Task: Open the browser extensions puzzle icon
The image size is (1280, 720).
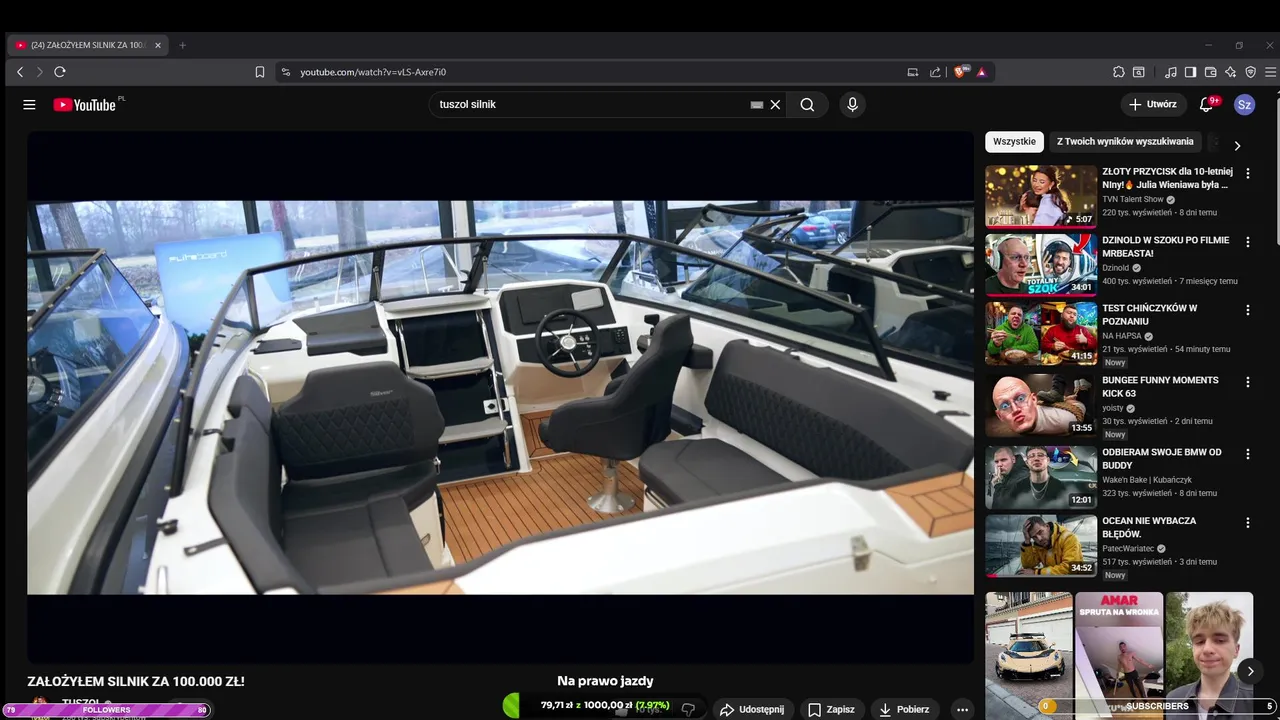Action: 1119,72
